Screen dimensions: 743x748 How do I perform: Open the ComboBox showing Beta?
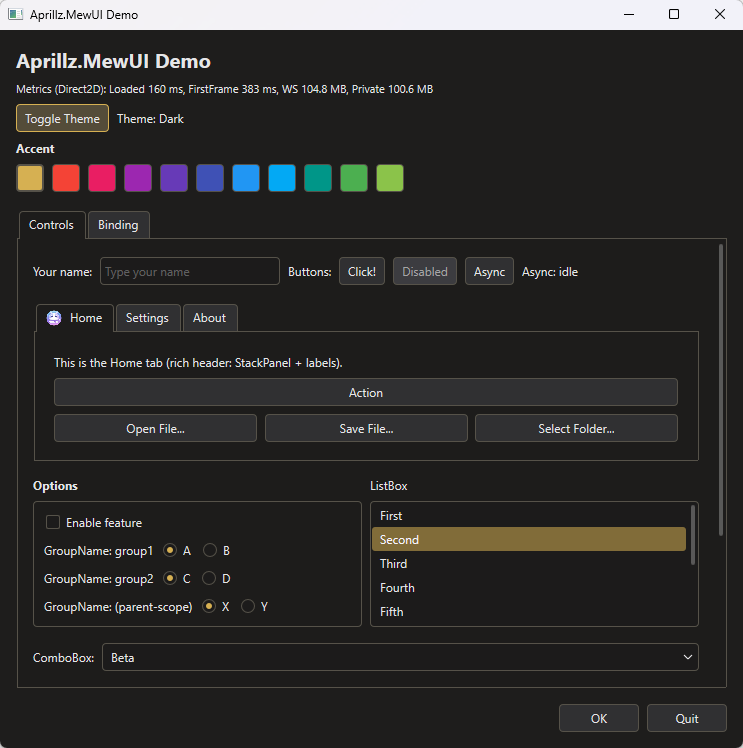400,657
